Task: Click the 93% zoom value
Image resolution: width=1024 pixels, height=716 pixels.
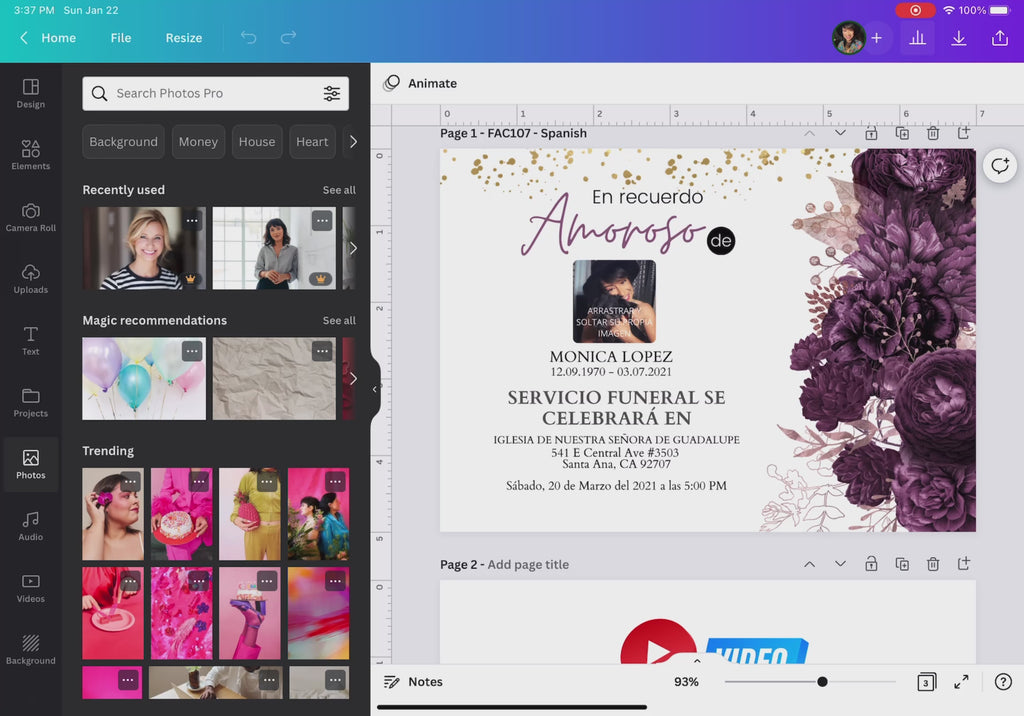Action: (x=686, y=682)
